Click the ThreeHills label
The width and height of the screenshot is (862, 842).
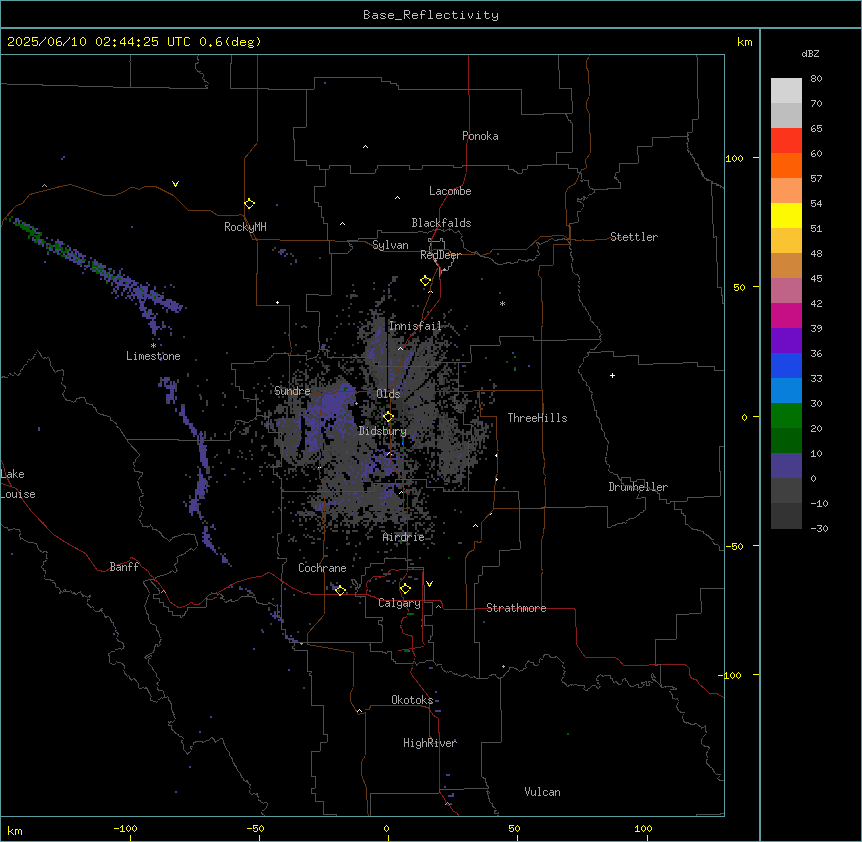(x=537, y=418)
